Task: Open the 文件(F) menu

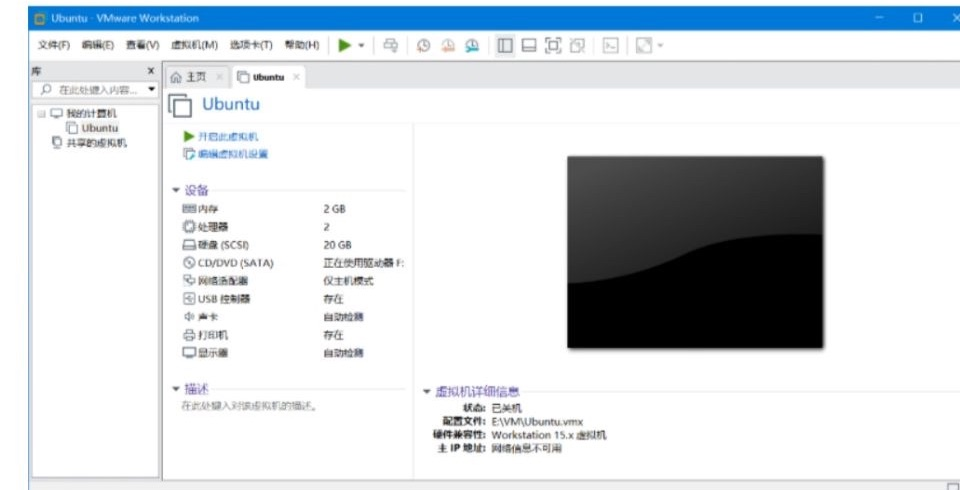Action: [54, 45]
